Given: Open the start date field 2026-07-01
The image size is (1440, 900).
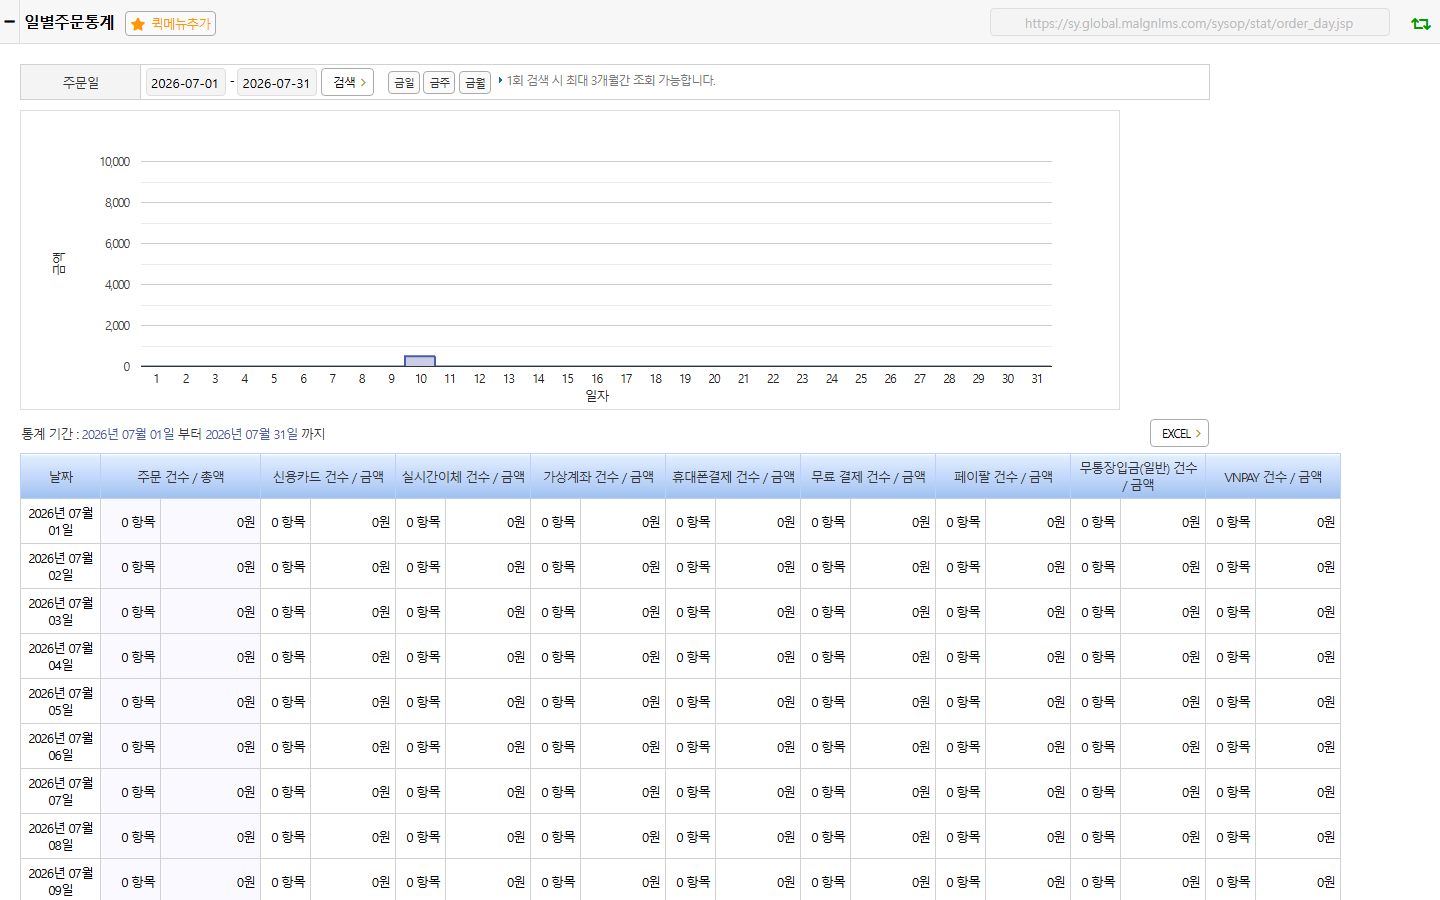Looking at the screenshot, I should 185,83.
